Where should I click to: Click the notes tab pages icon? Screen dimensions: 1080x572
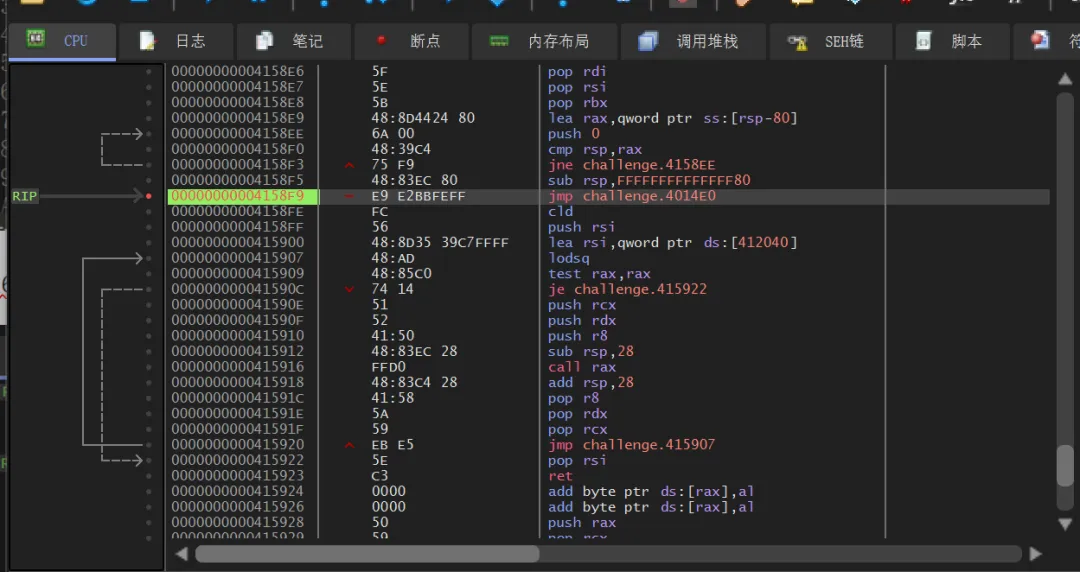coord(264,41)
